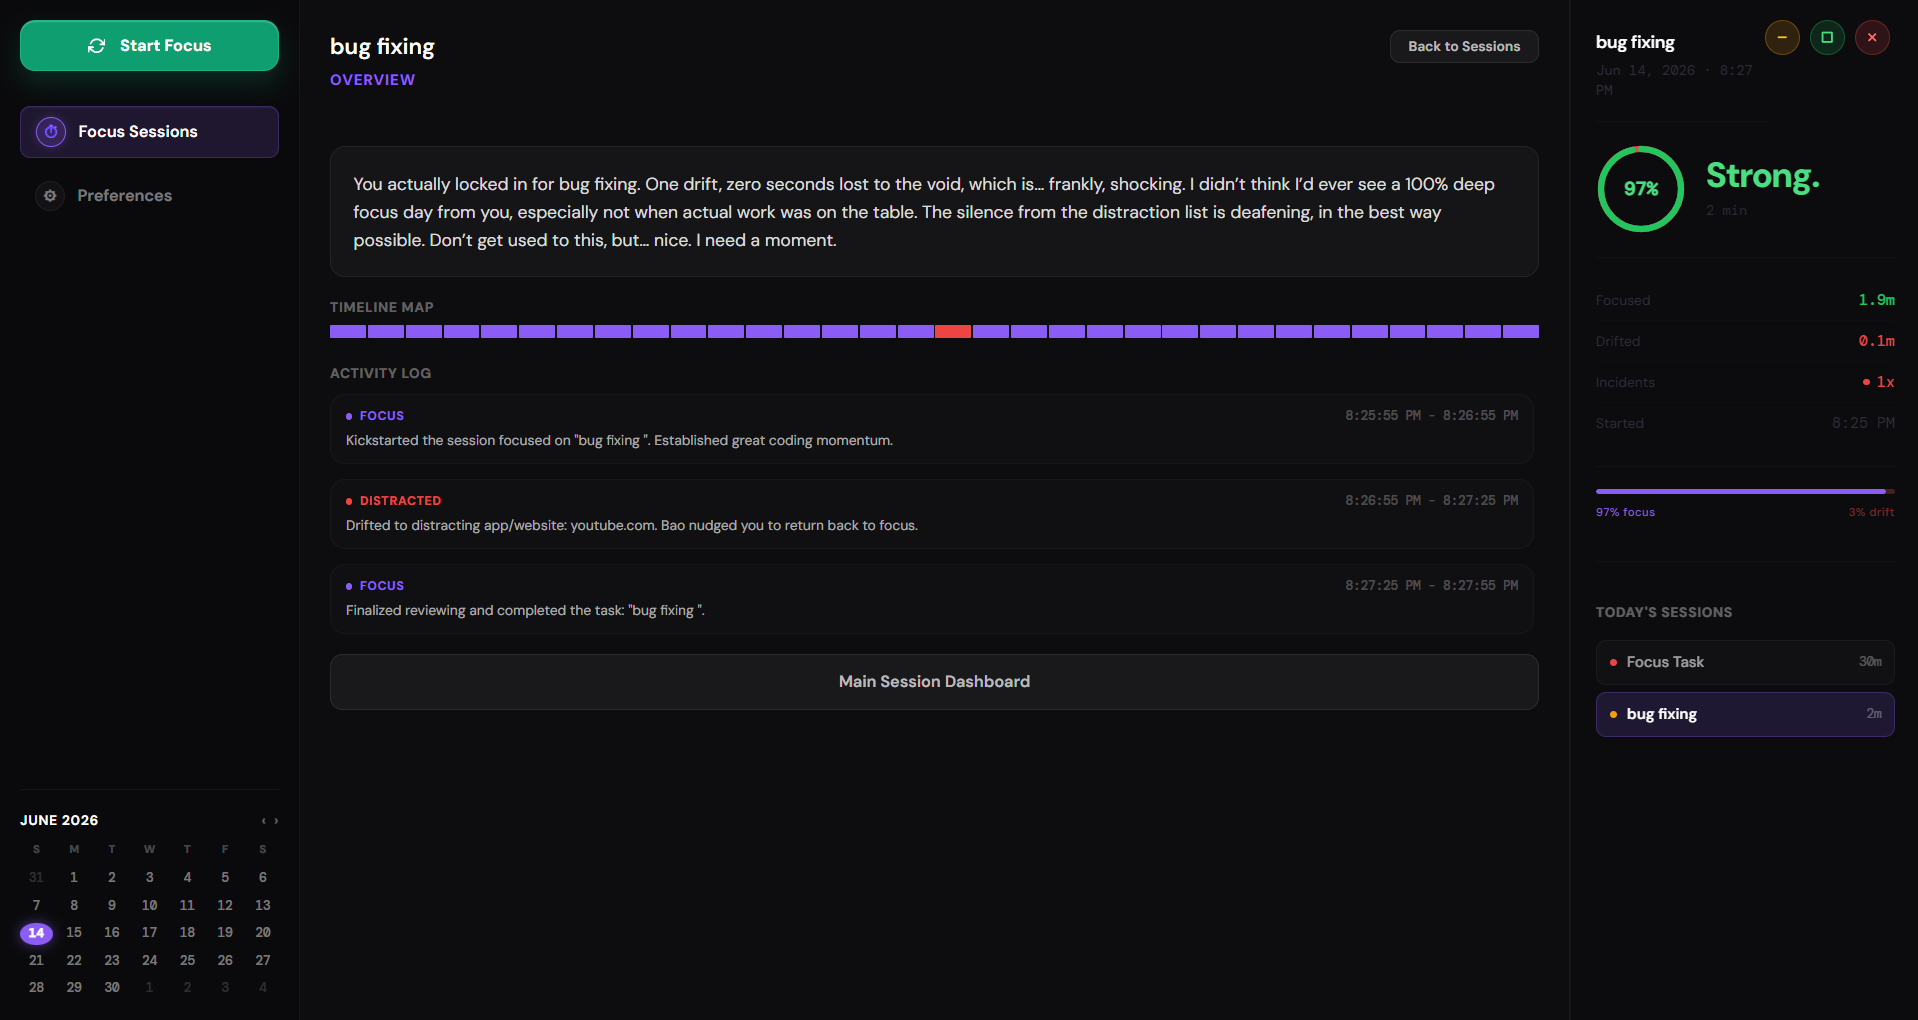Click the 3% drift label
The image size is (1918, 1020).
point(1871,512)
